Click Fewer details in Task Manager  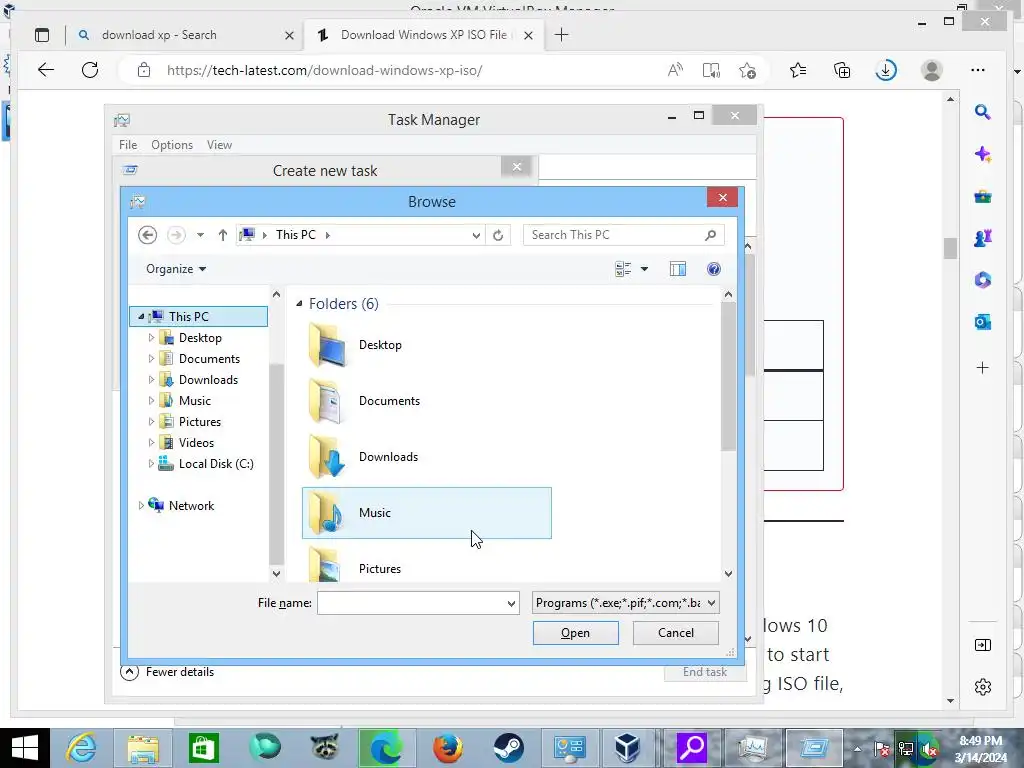pos(167,672)
